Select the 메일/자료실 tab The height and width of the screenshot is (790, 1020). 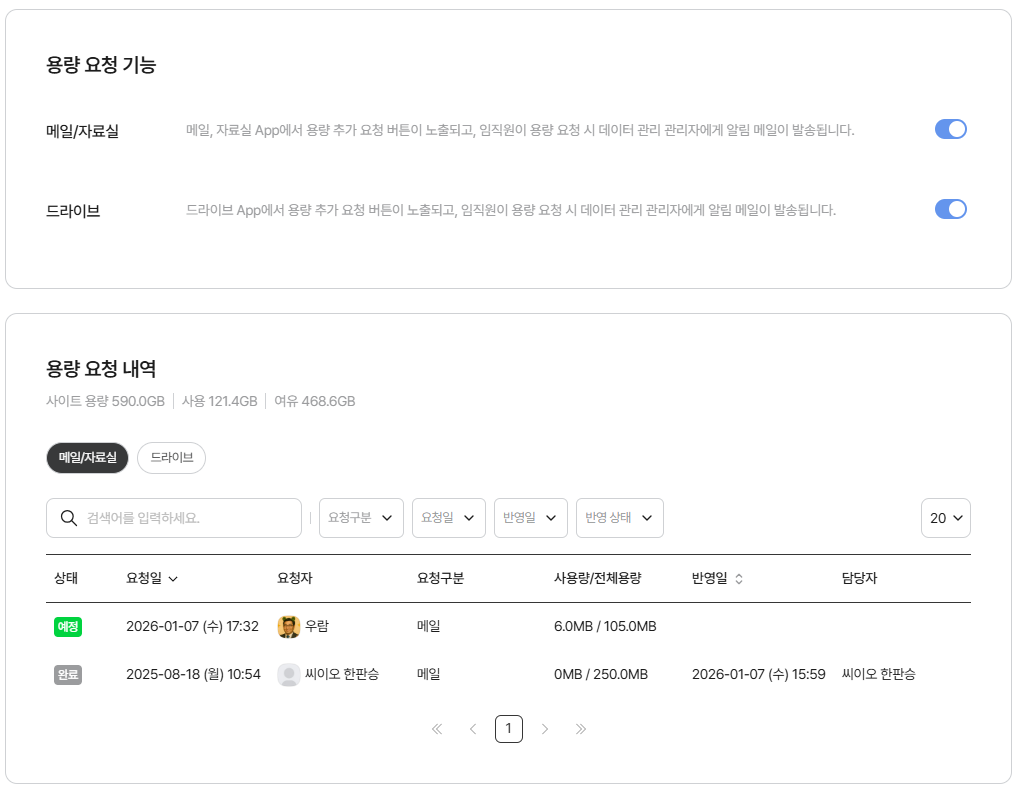[x=87, y=457]
